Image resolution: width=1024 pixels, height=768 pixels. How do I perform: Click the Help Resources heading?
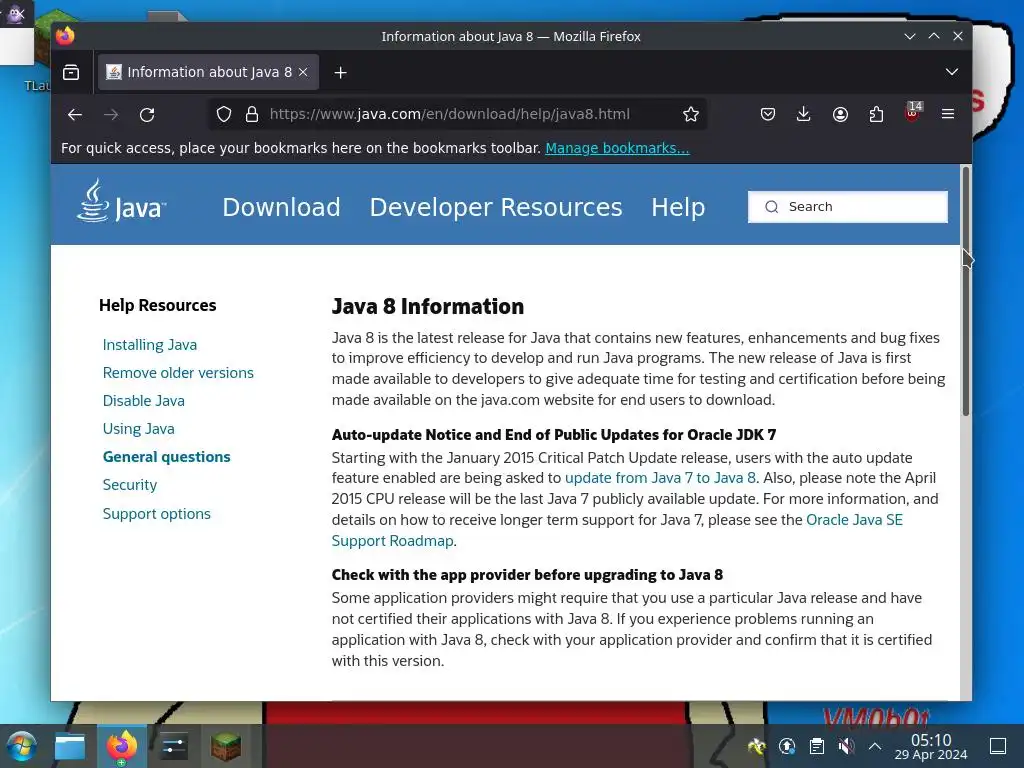pos(157,306)
